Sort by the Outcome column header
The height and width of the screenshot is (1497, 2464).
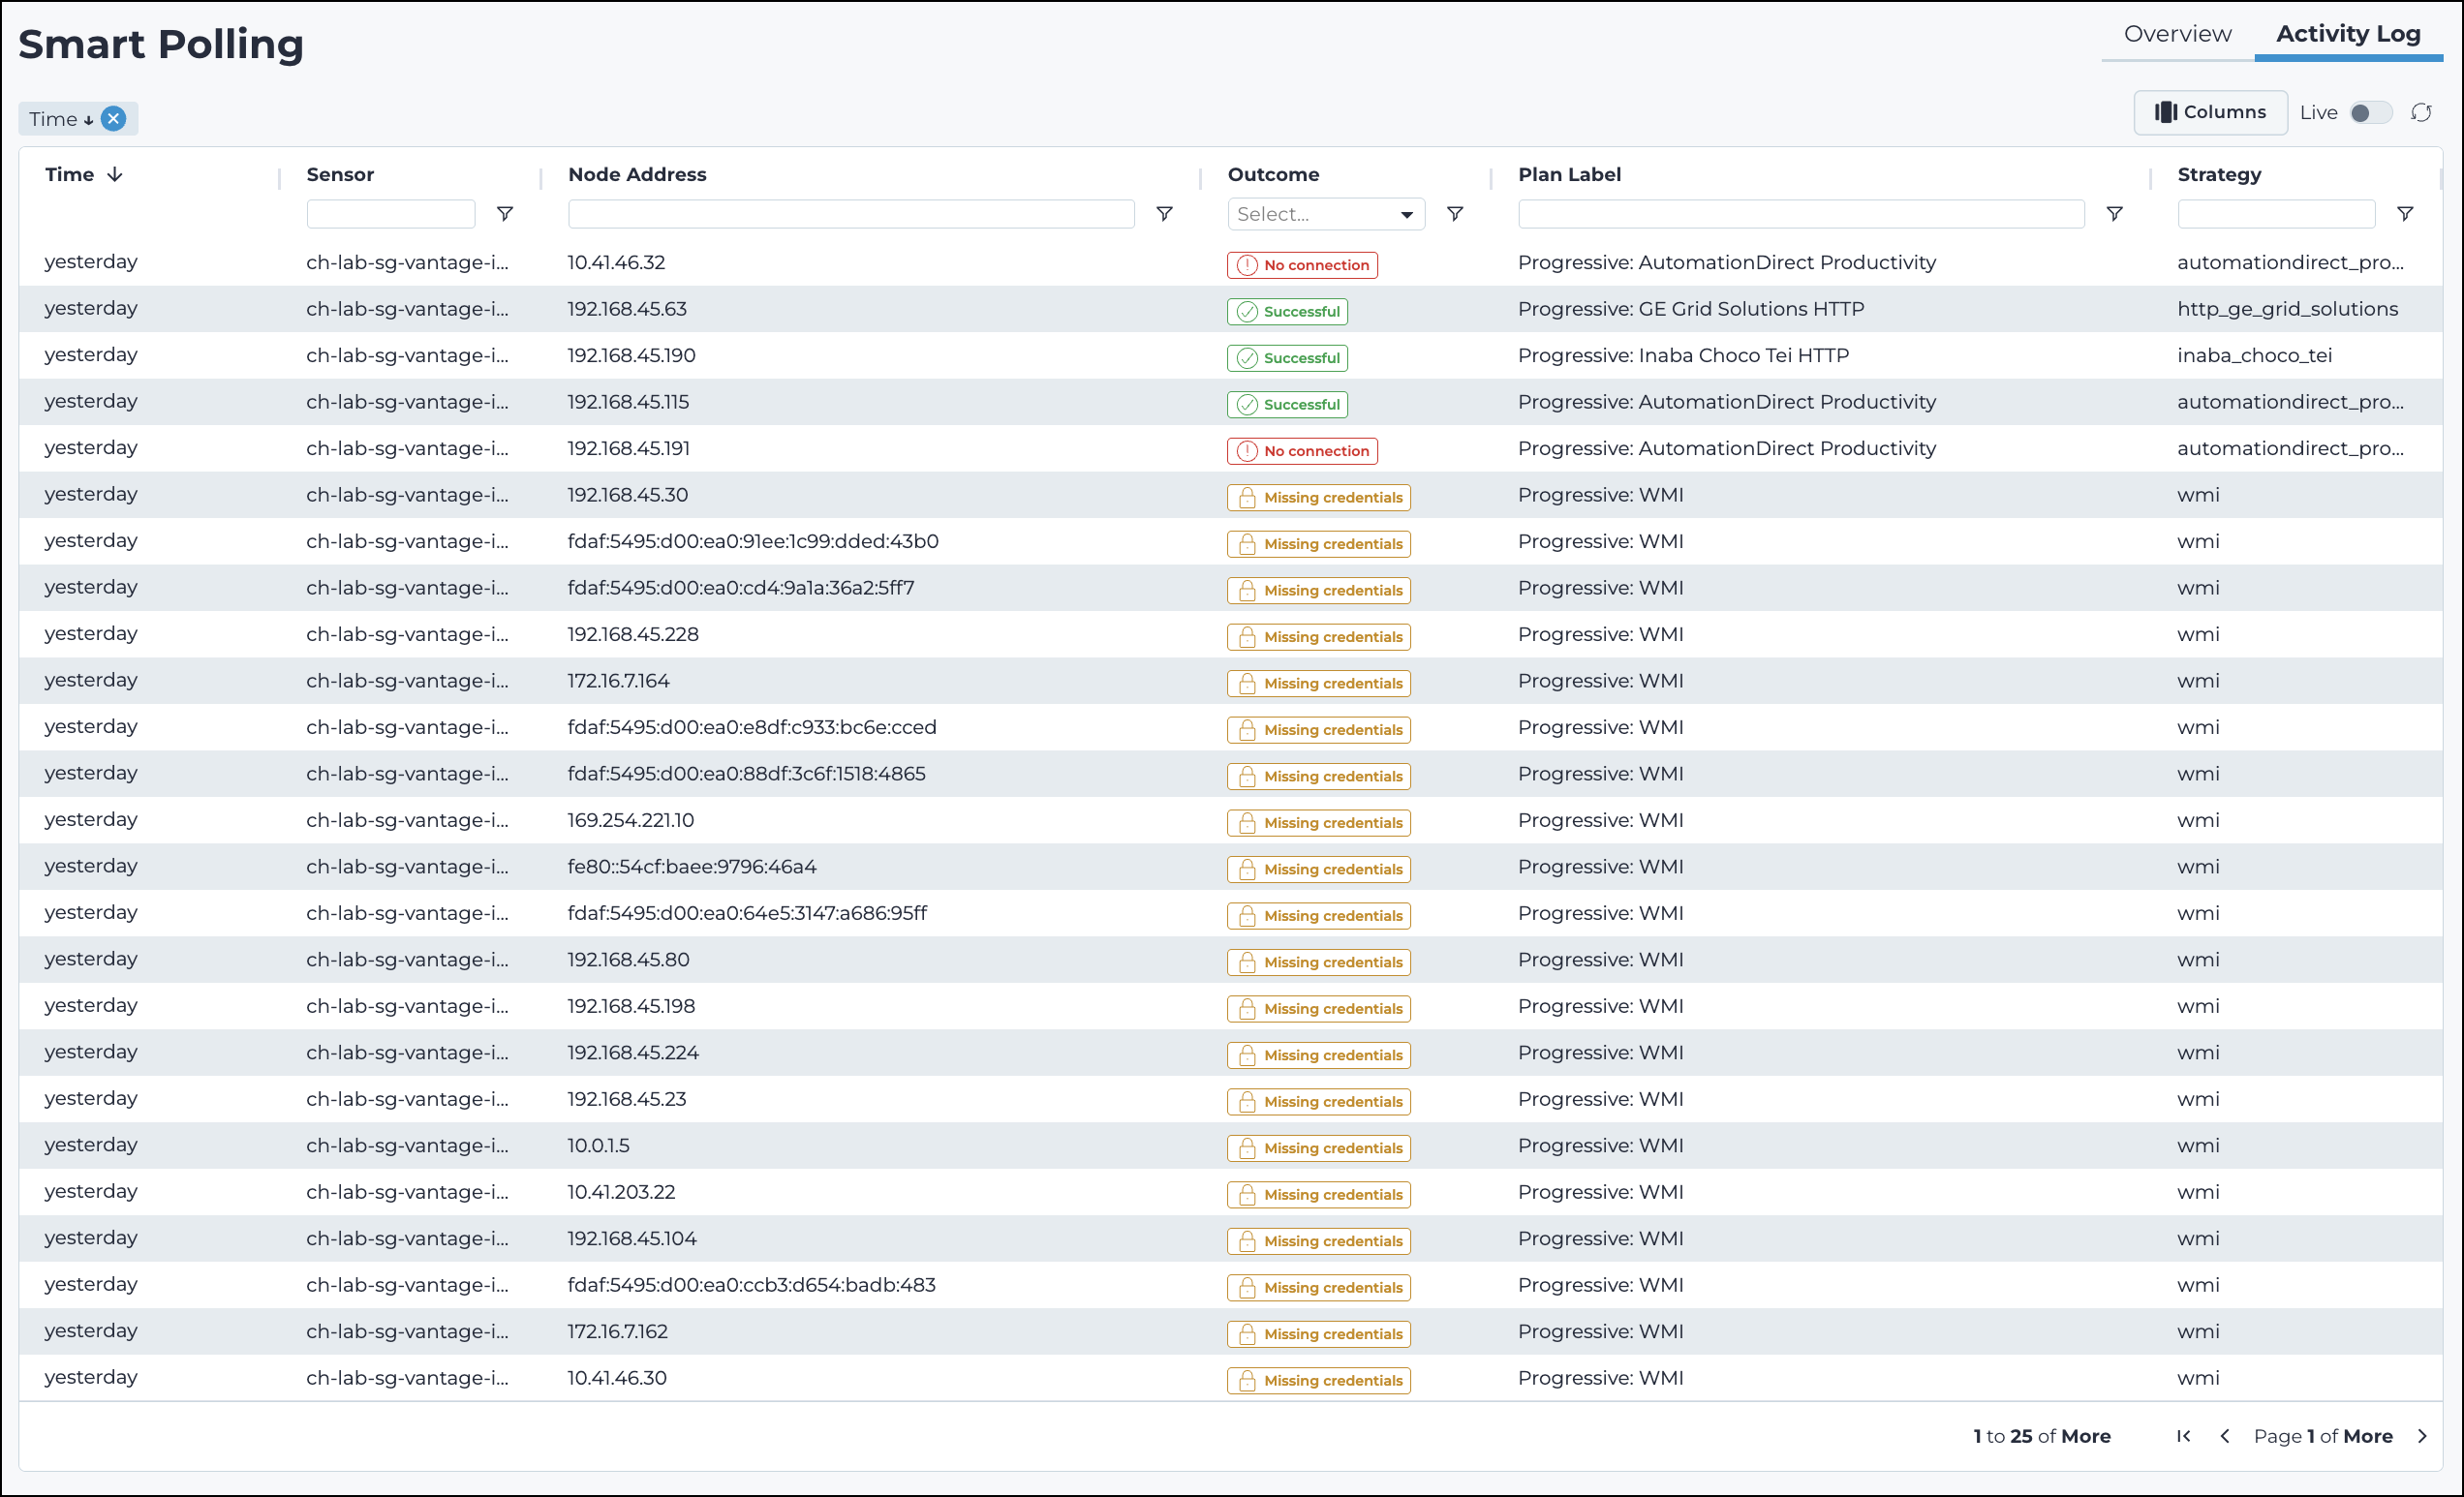point(1273,174)
